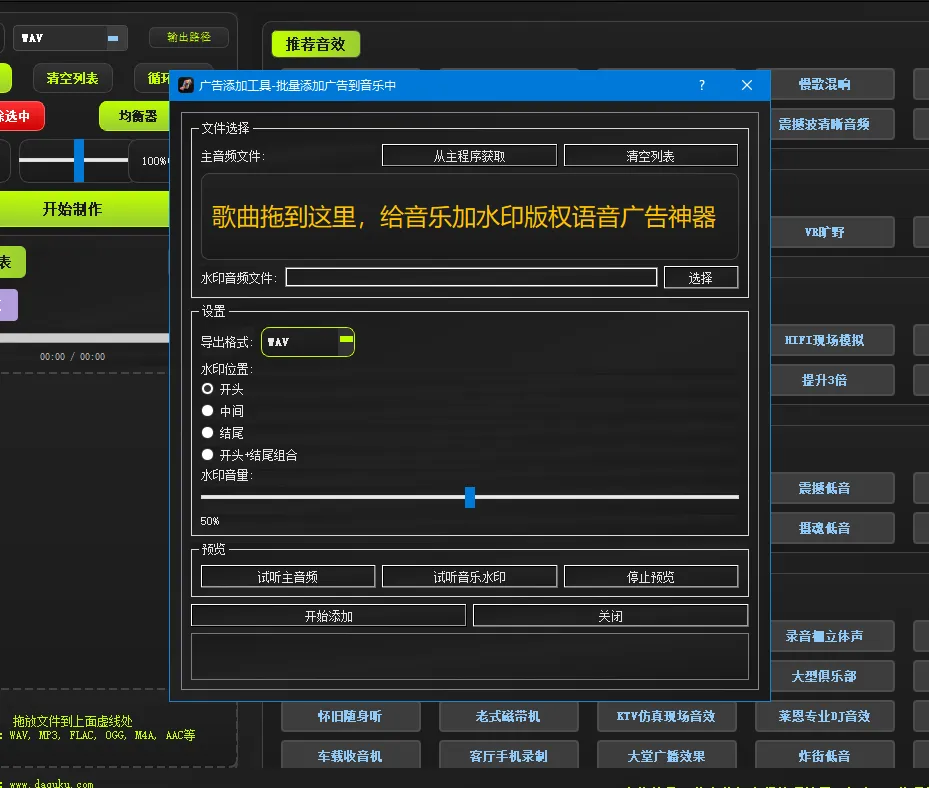929x788 pixels.
Task: Open the 导出格式 WAV dropdown
Action: point(307,342)
